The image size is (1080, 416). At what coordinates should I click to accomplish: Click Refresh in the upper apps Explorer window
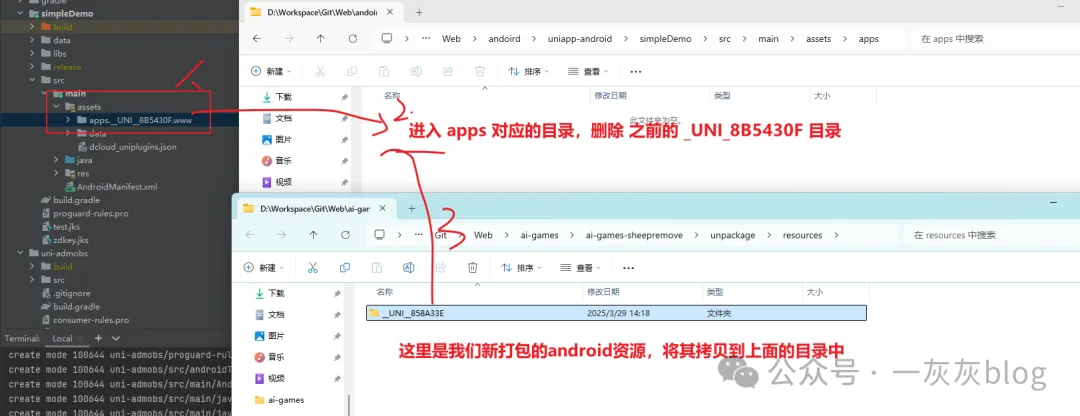click(x=352, y=39)
